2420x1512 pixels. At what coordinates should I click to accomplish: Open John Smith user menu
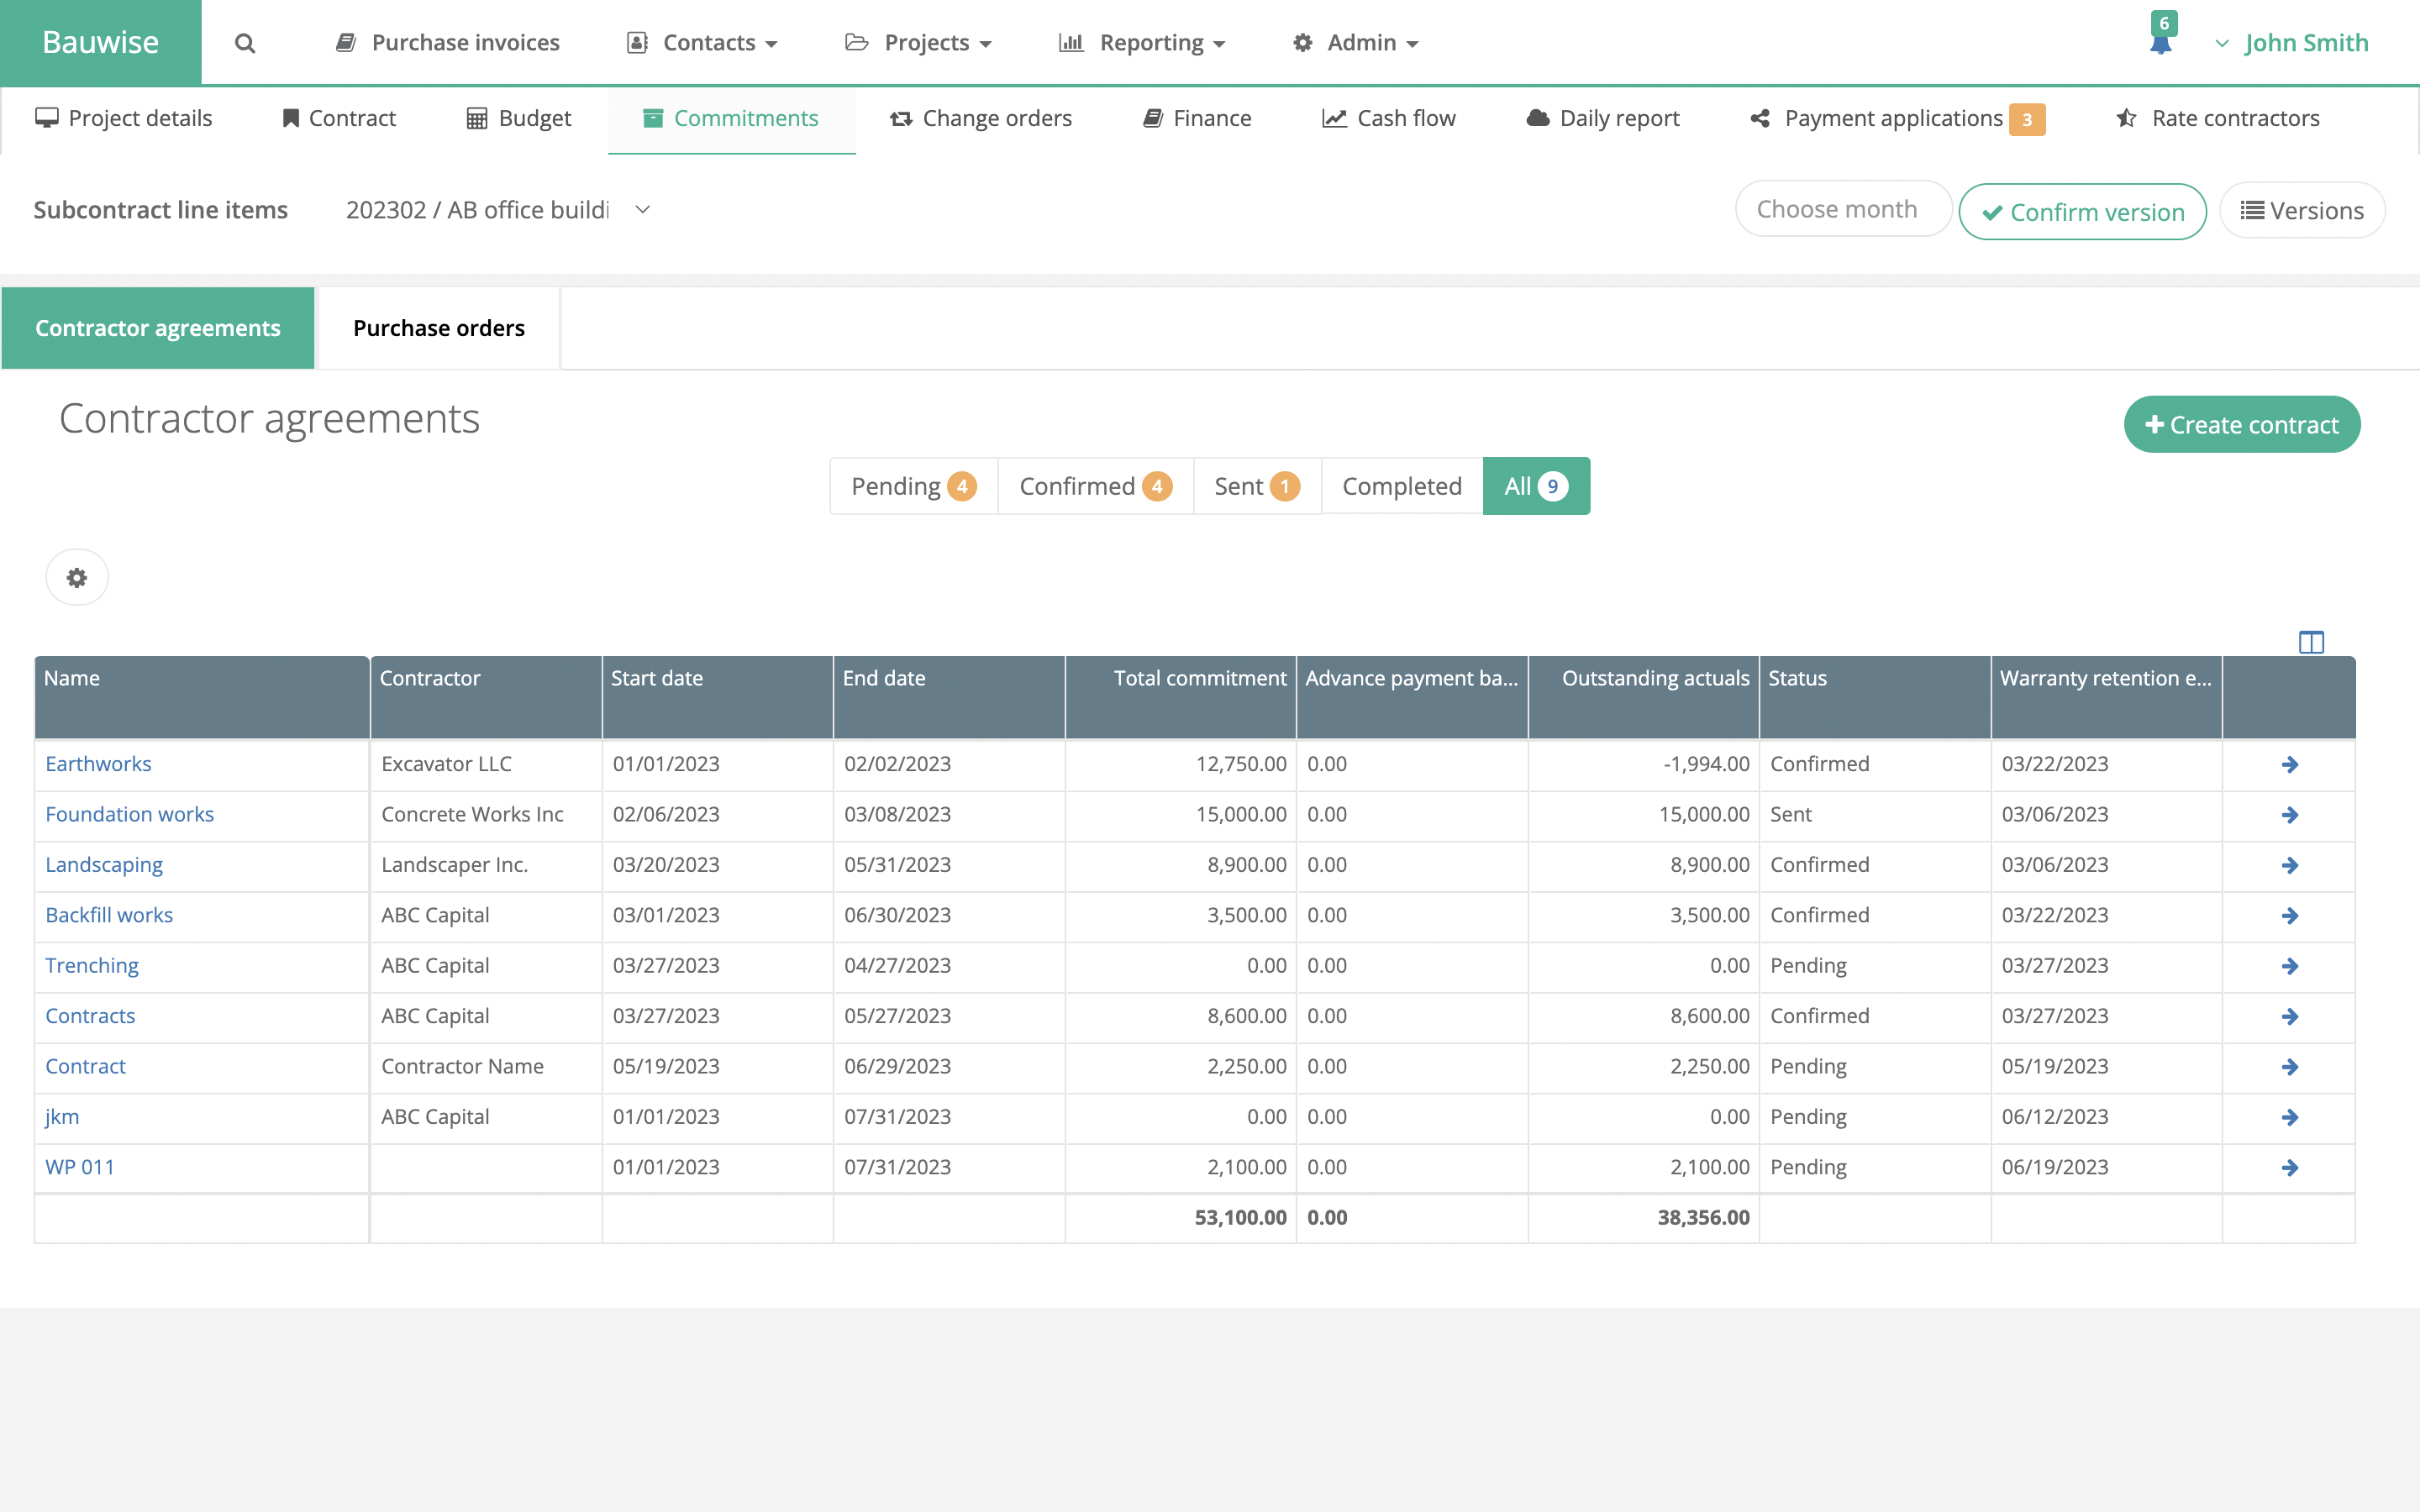pos(2291,43)
